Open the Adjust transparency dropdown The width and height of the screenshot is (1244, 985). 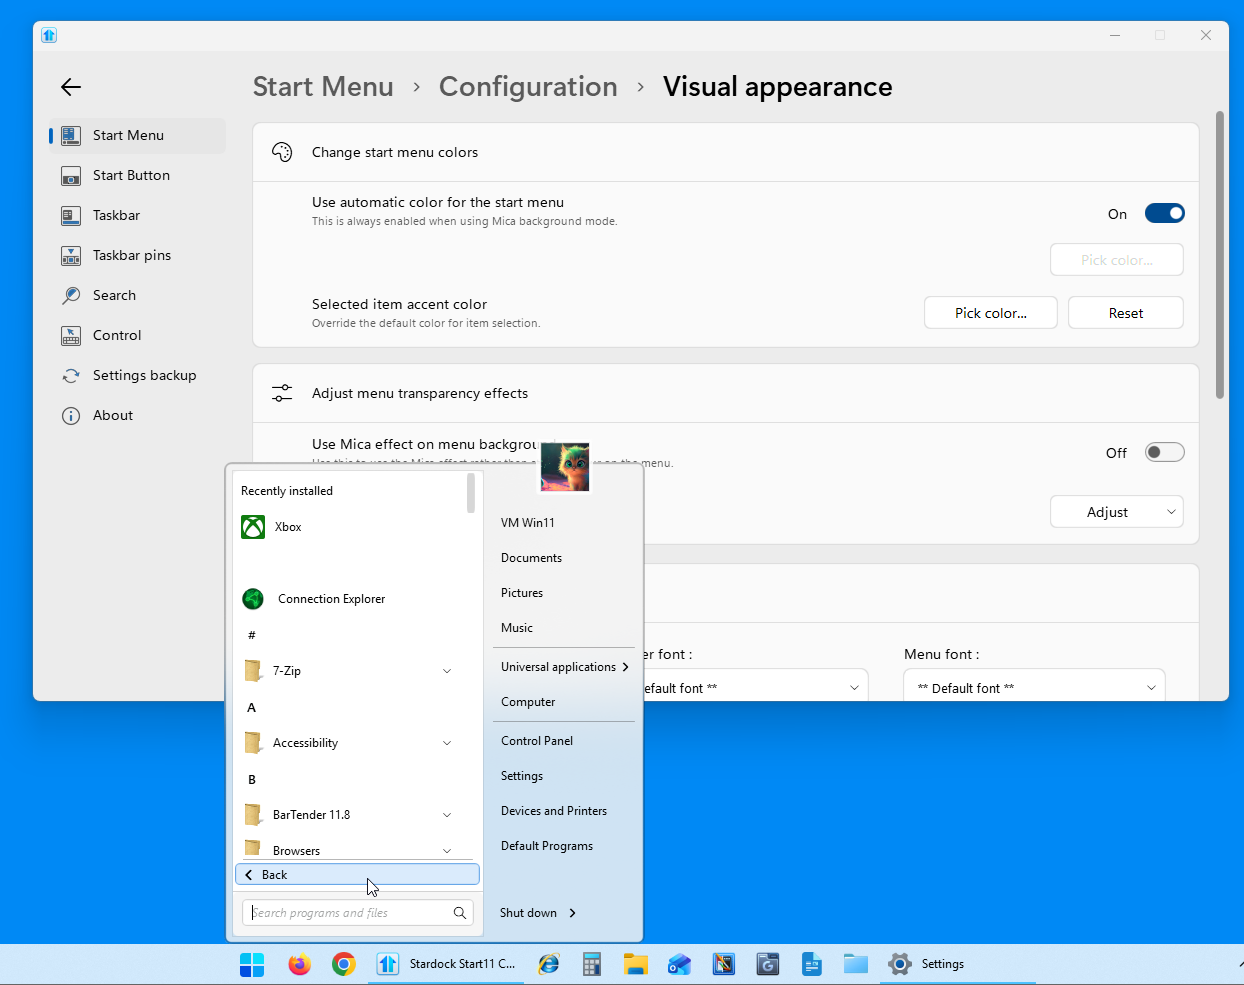point(1116,512)
